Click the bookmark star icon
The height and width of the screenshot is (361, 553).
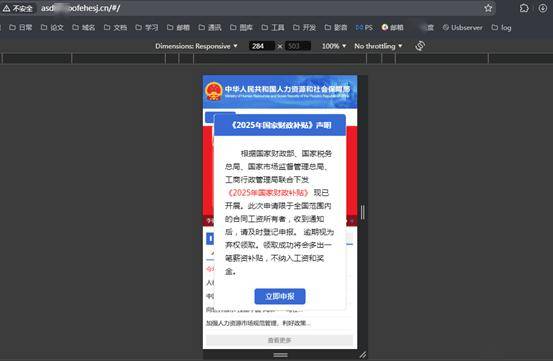pyautogui.click(x=488, y=8)
